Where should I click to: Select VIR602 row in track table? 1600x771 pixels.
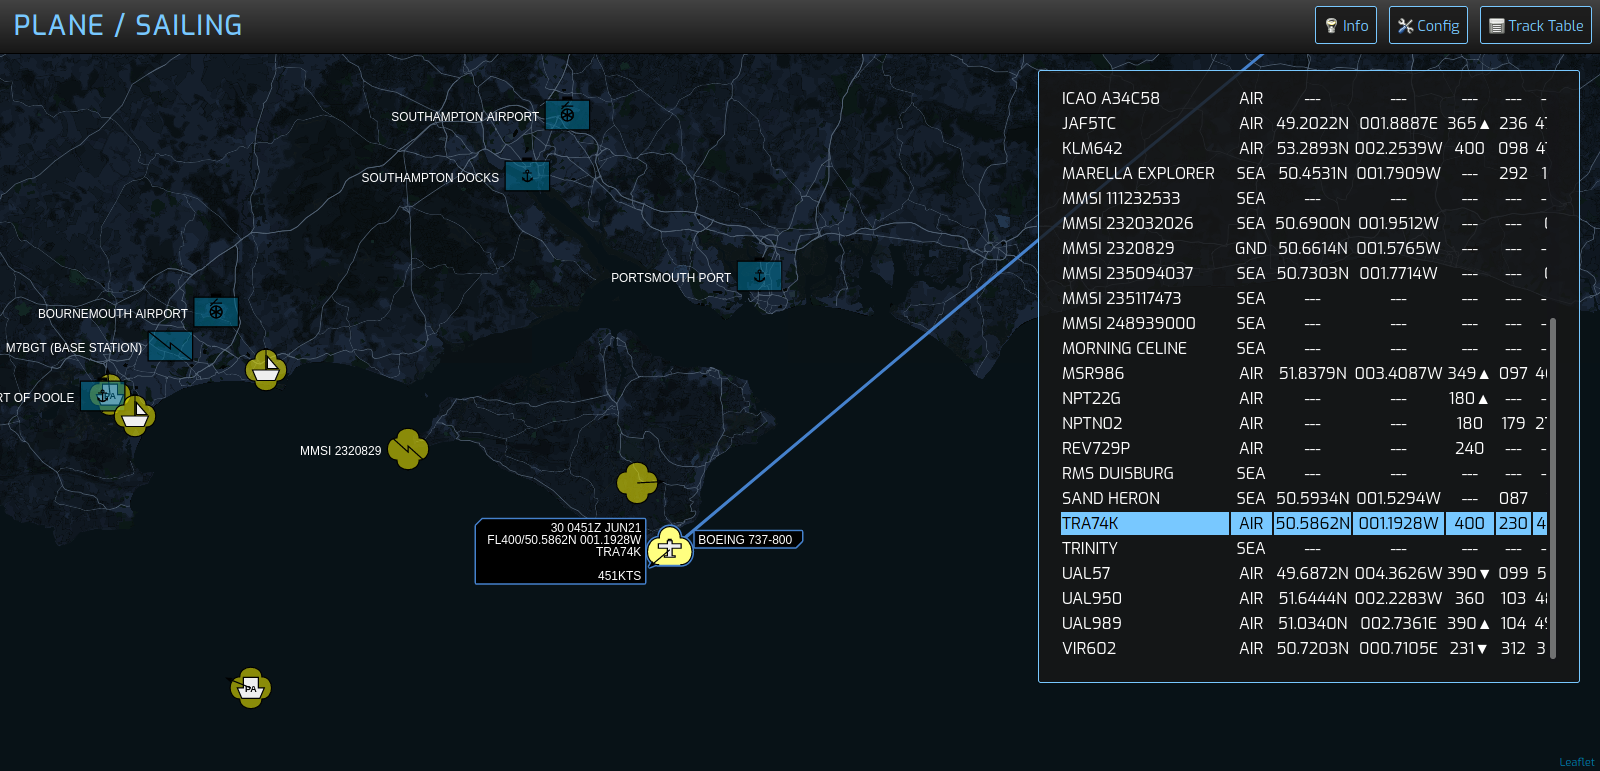[1304, 648]
